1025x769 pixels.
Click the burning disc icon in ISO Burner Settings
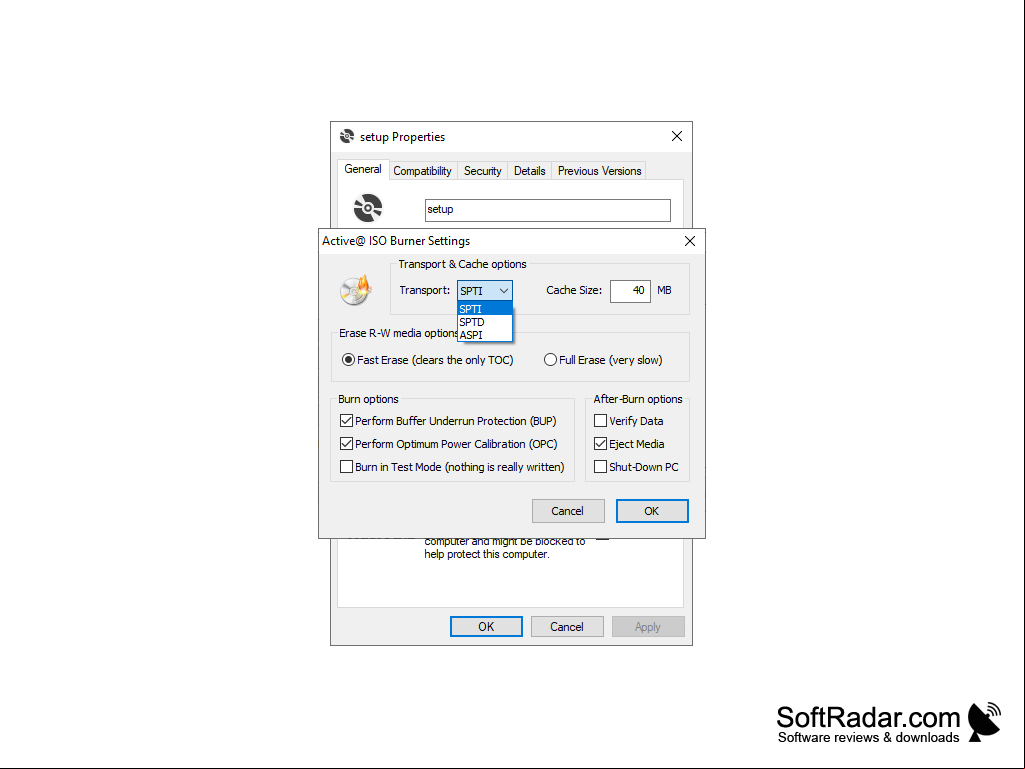(356, 290)
